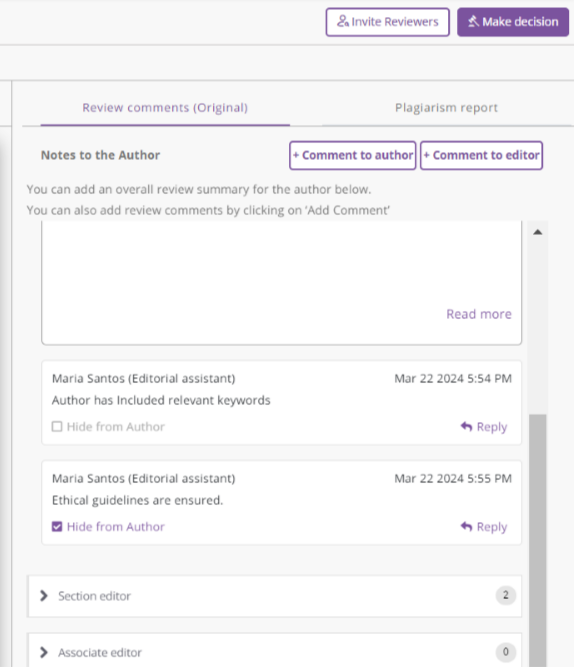Click the reply arrow icon on the keywords comment
Screen dimensions: 574x667
[x=466, y=426]
